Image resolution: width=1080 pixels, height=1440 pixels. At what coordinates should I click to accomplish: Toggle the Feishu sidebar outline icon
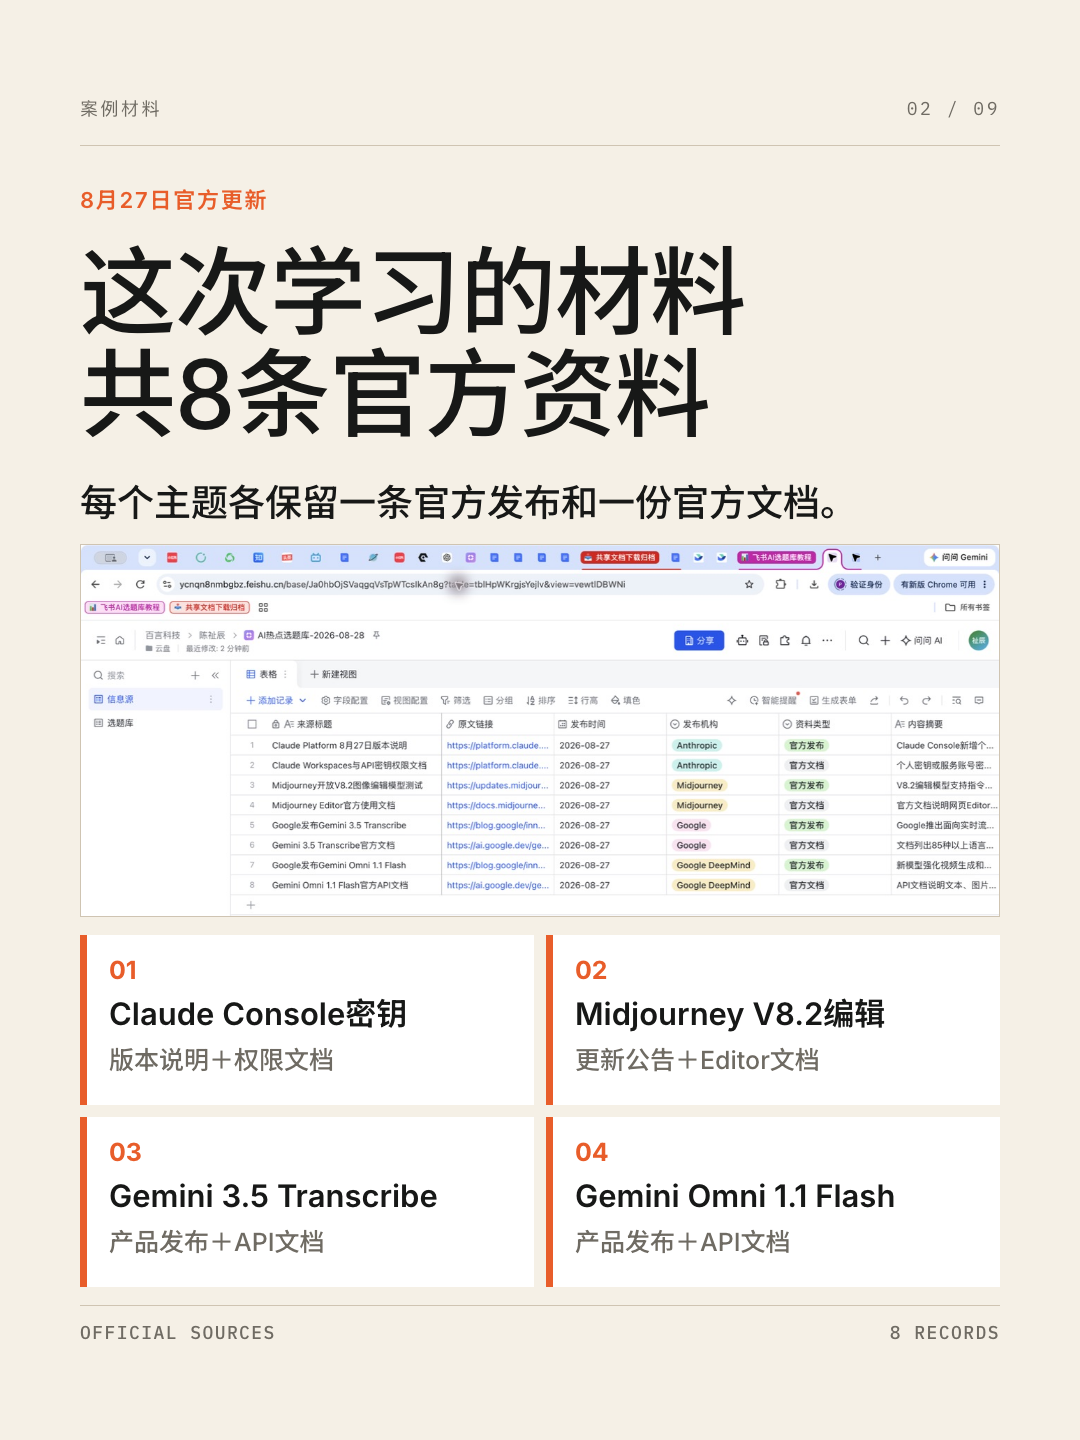coord(100,640)
